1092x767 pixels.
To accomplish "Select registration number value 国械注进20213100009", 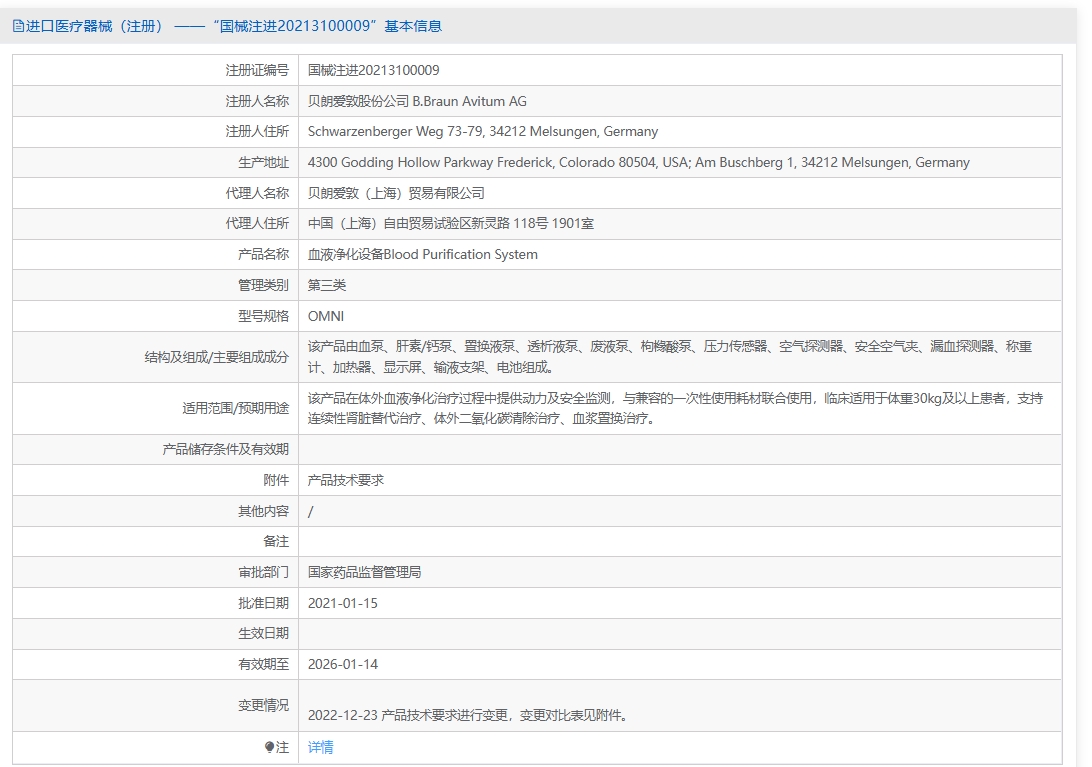I will [x=373, y=70].
